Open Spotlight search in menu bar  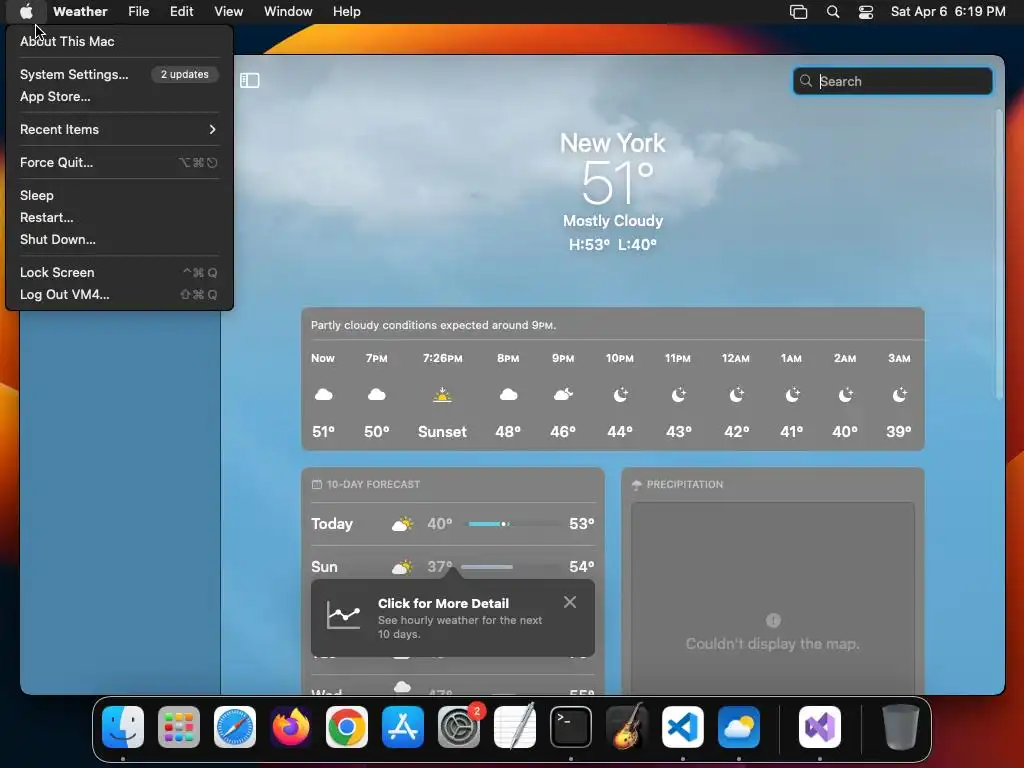(x=833, y=11)
